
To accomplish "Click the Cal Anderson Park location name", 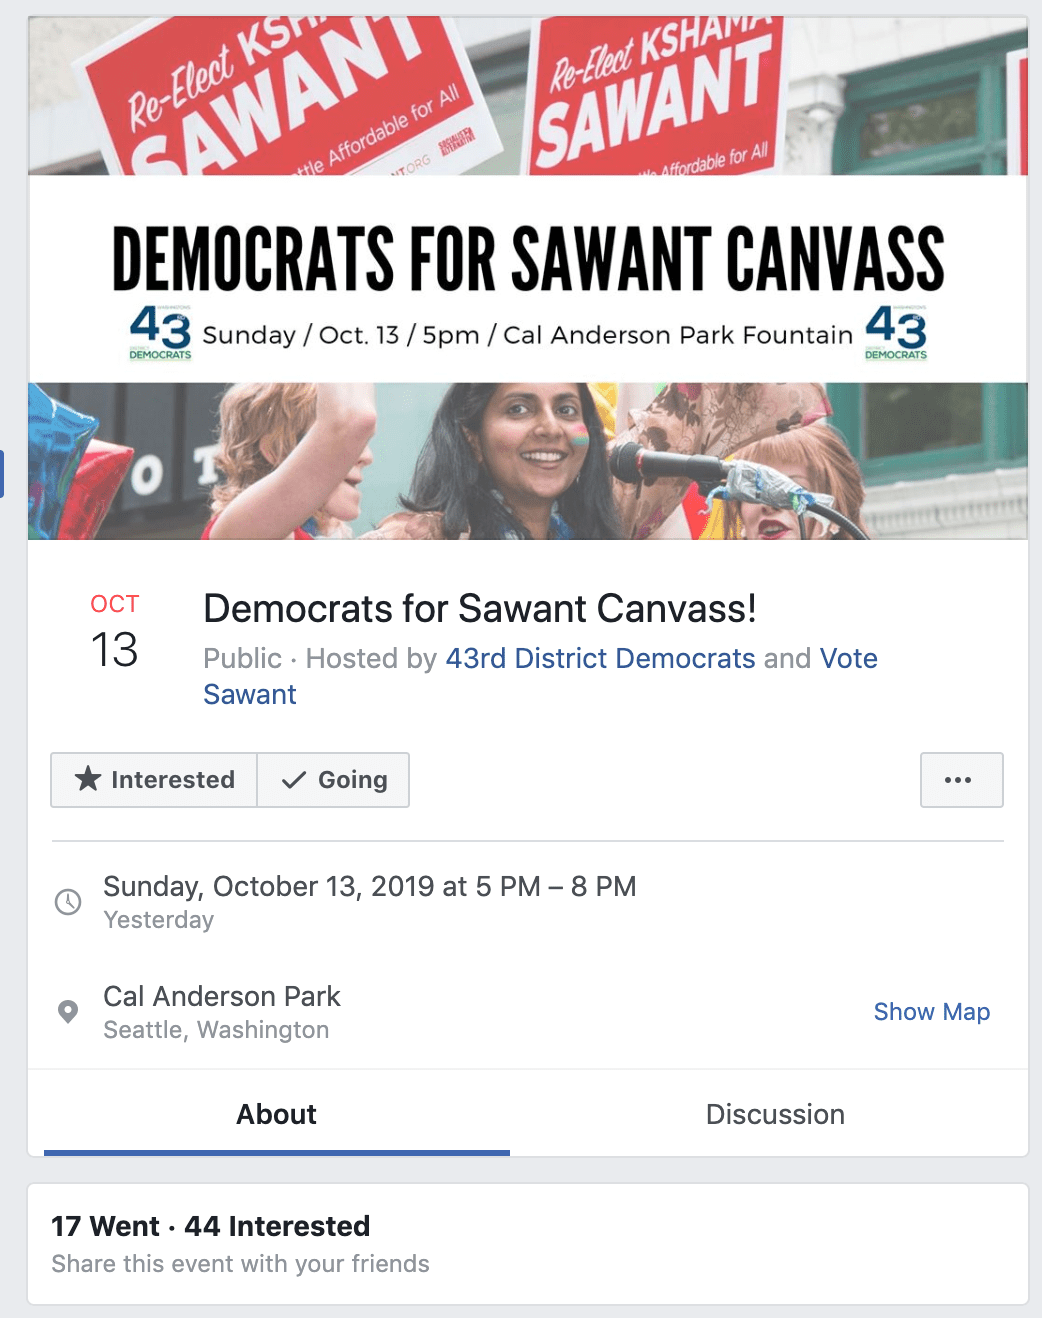I will click(x=222, y=996).
